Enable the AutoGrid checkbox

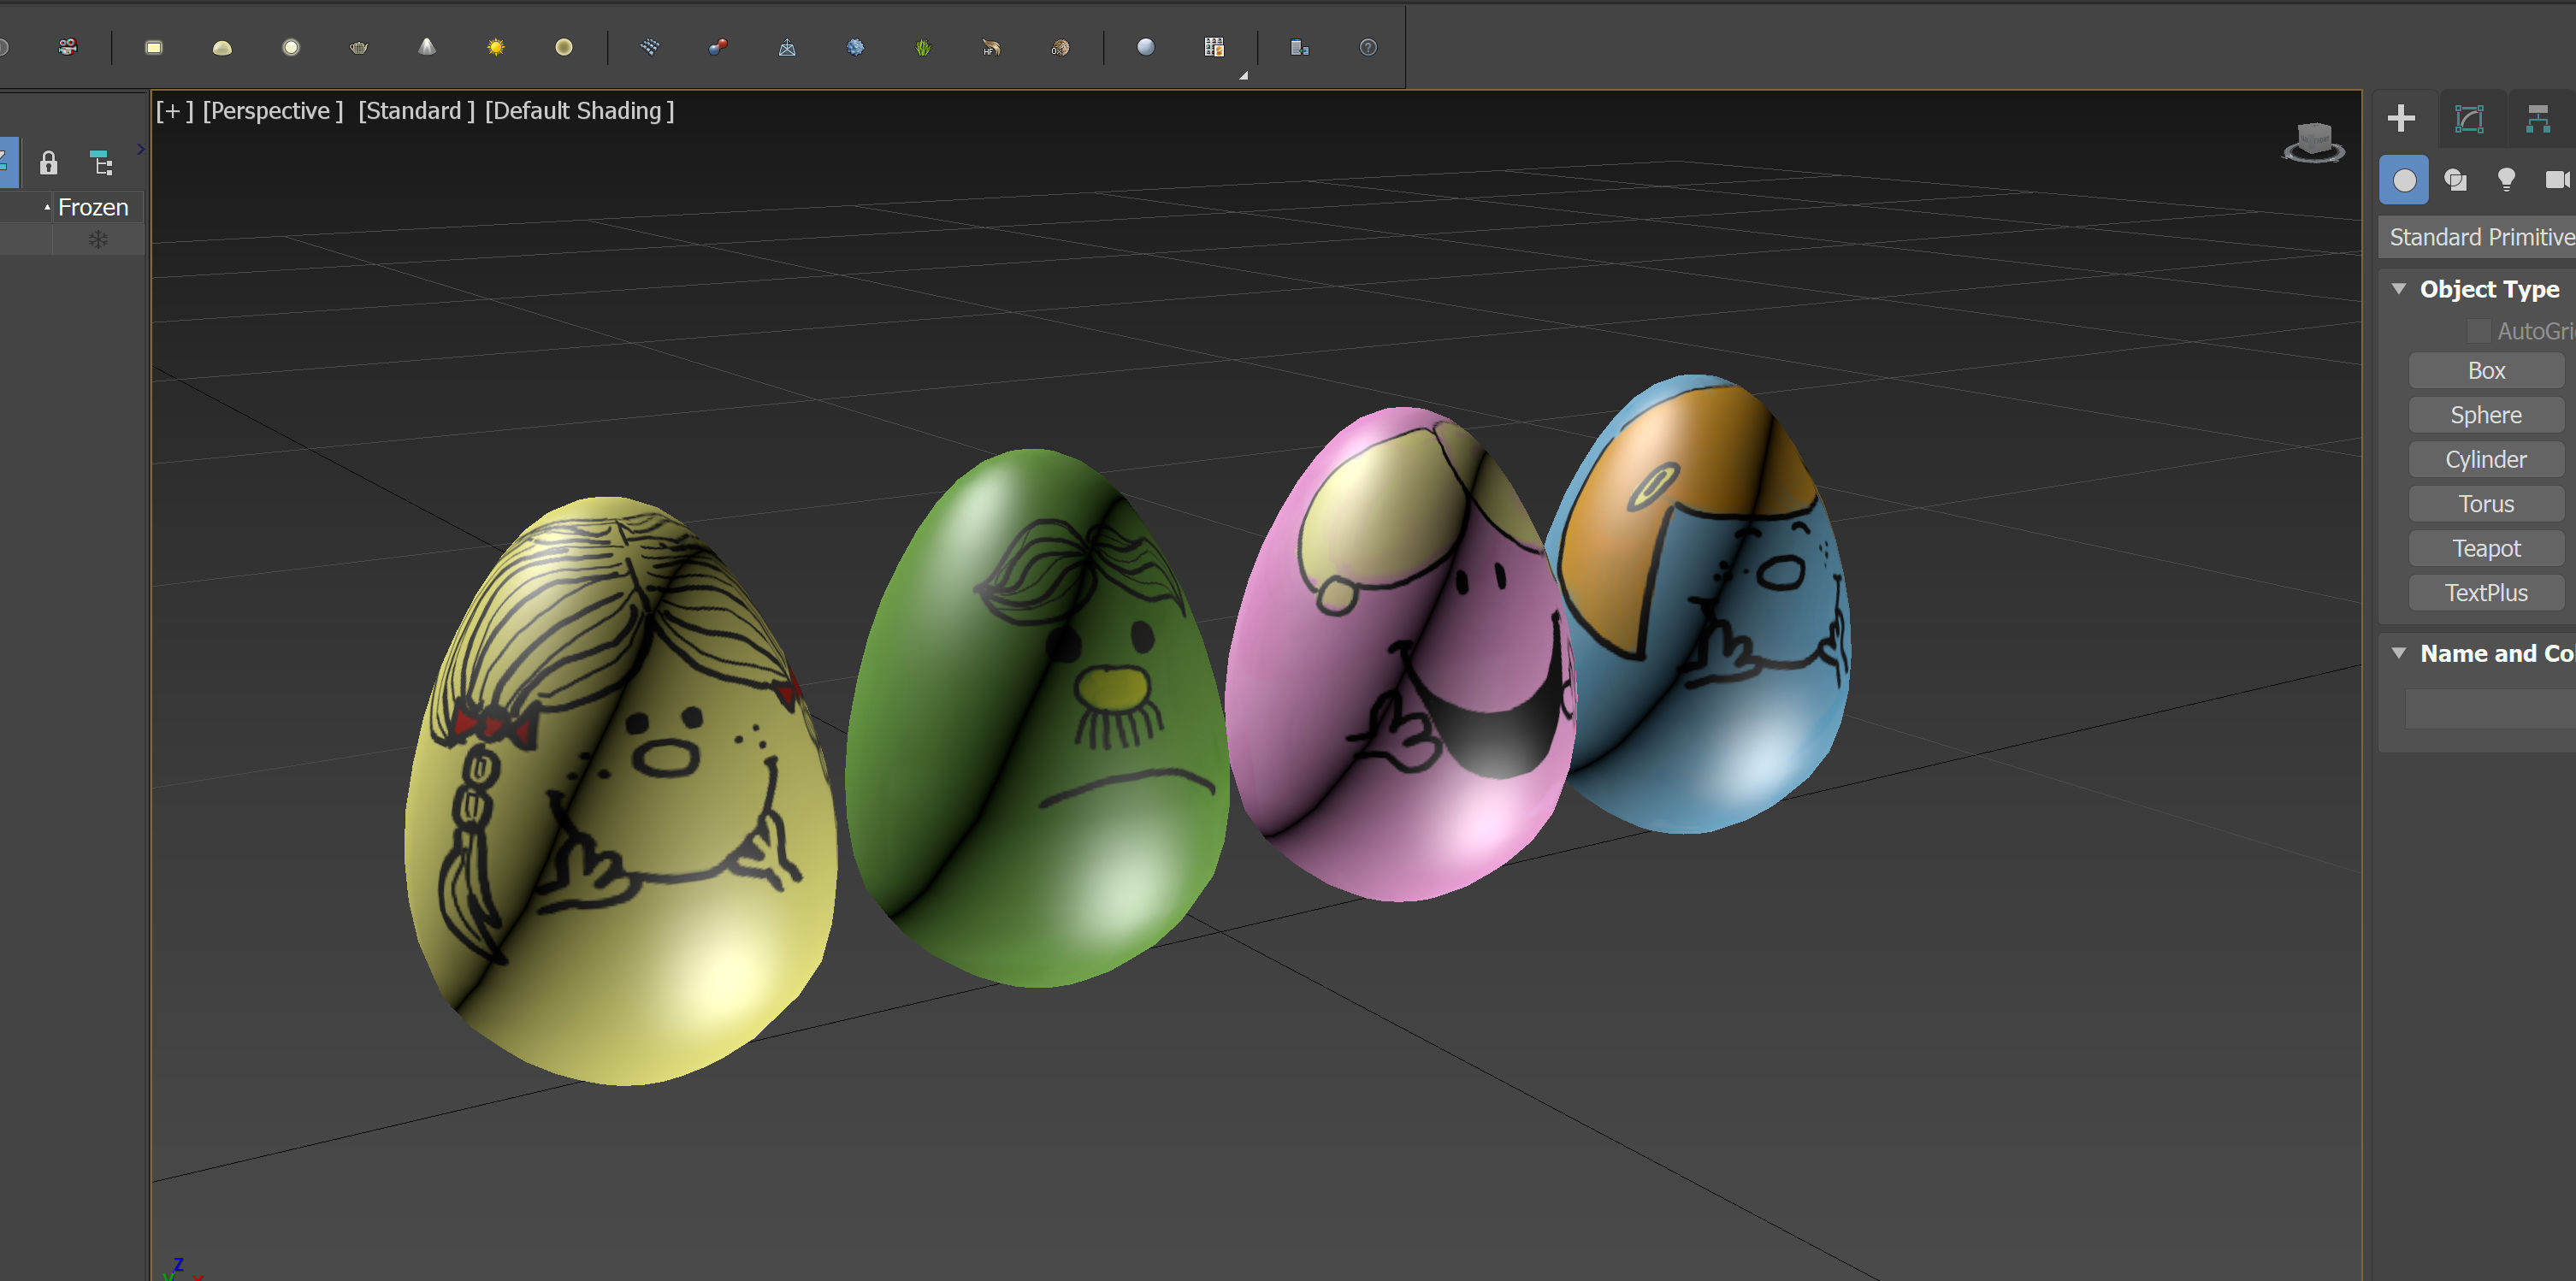click(2478, 331)
